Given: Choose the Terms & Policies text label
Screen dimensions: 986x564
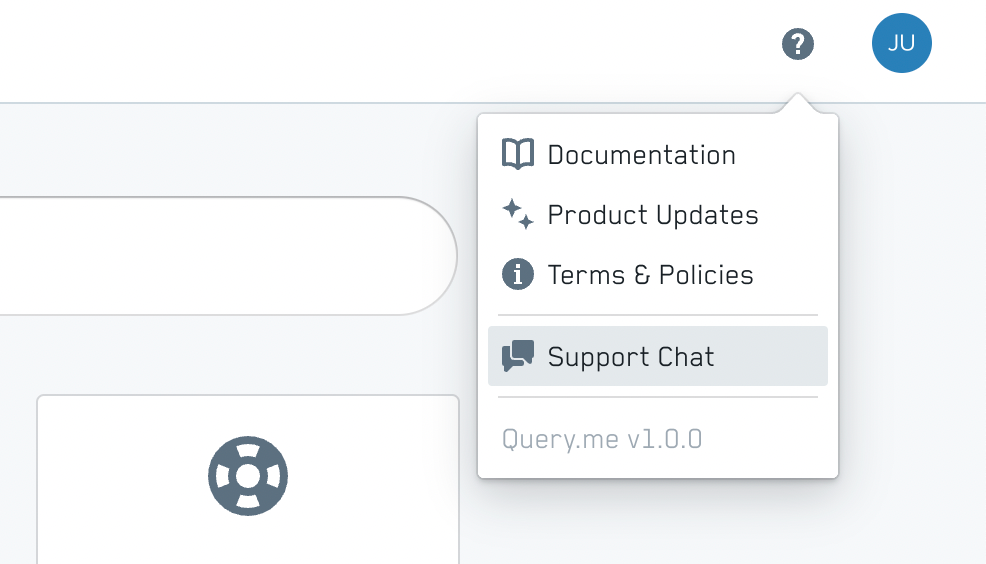Looking at the screenshot, I should click(x=650, y=275).
